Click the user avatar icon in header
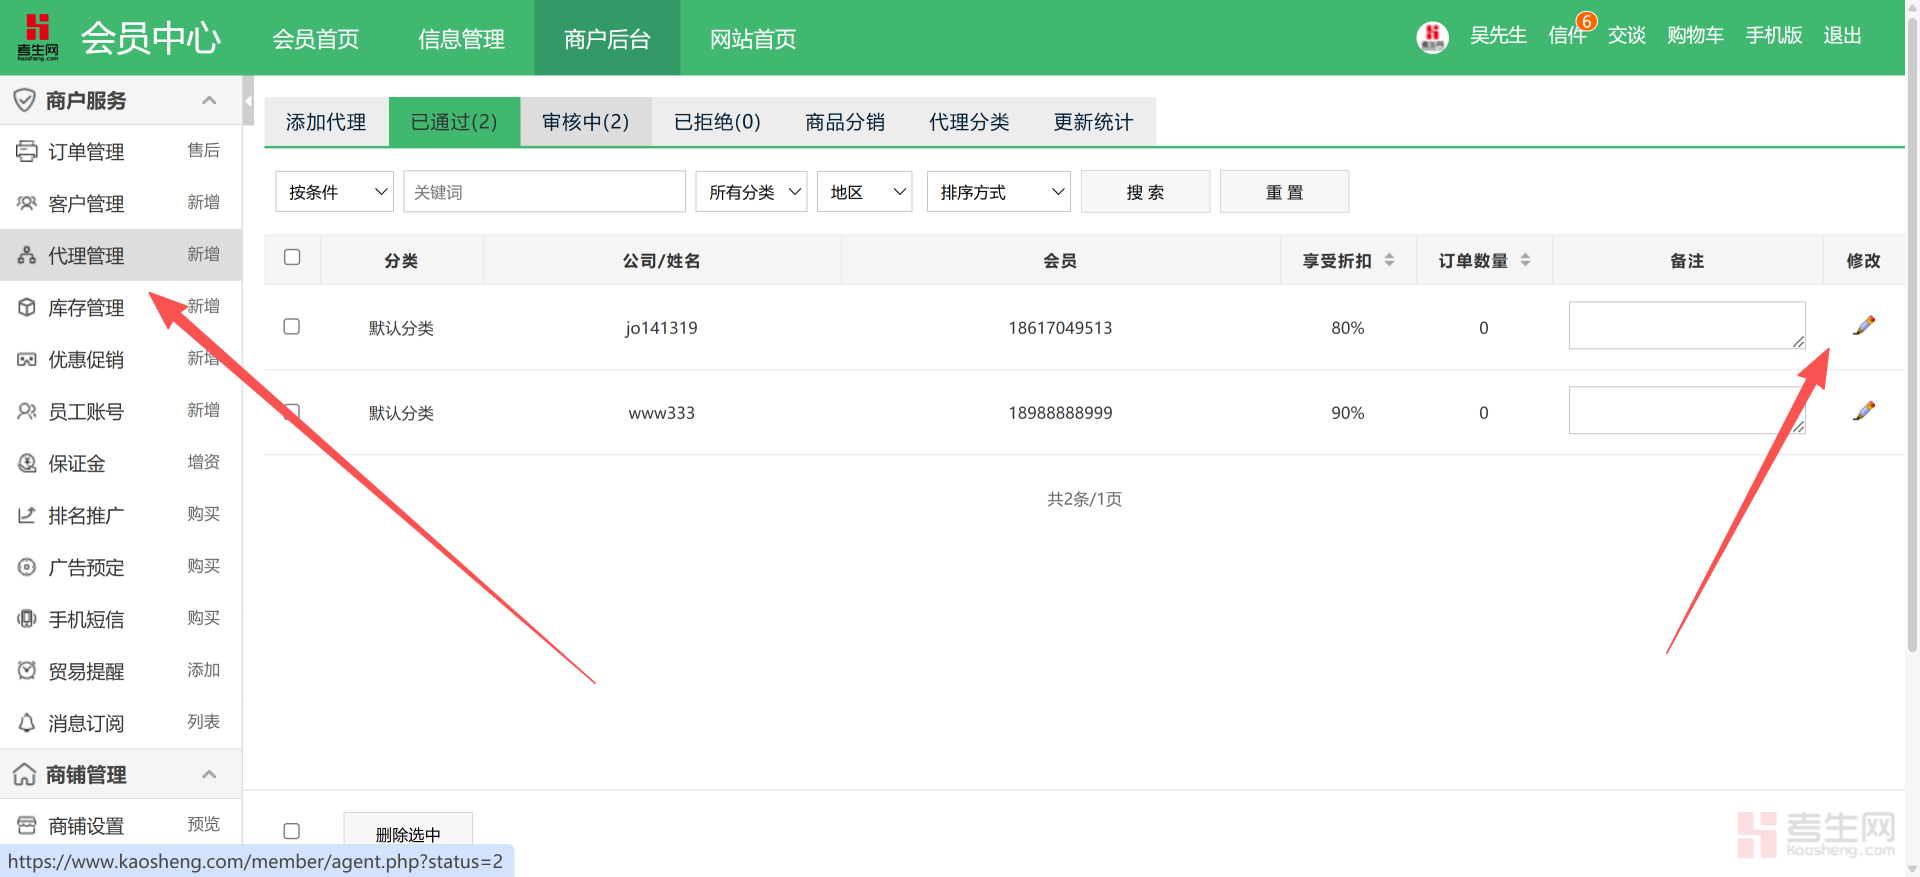The image size is (1920, 877). tap(1432, 37)
